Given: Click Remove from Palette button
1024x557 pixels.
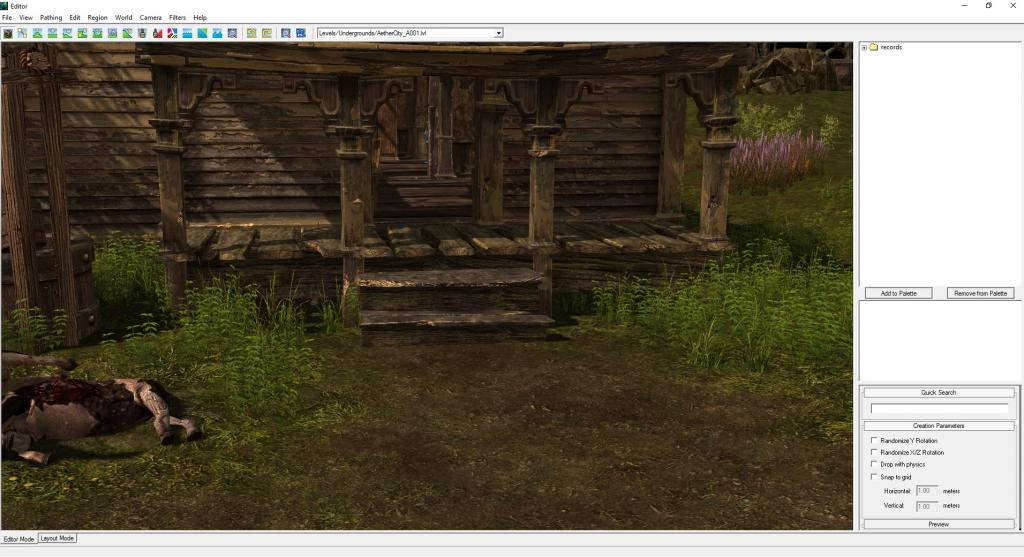Looking at the screenshot, I should (980, 293).
